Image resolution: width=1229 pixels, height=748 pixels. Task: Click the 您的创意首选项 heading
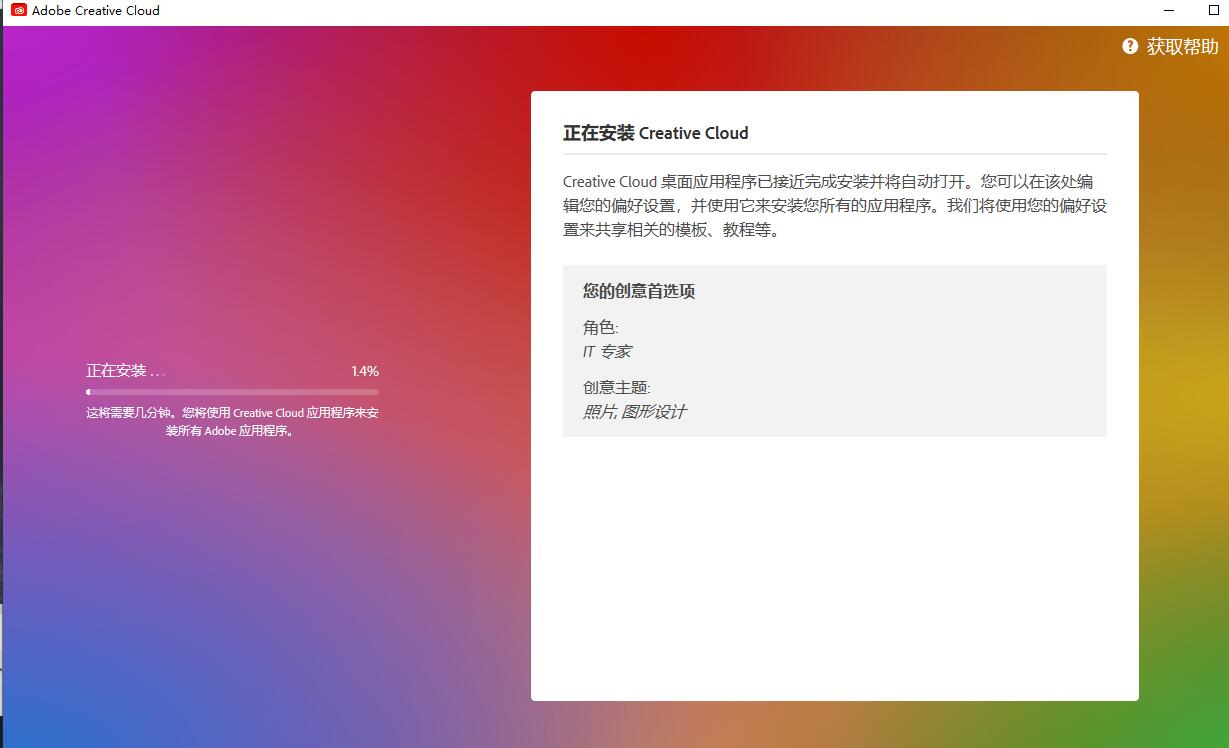coord(639,291)
